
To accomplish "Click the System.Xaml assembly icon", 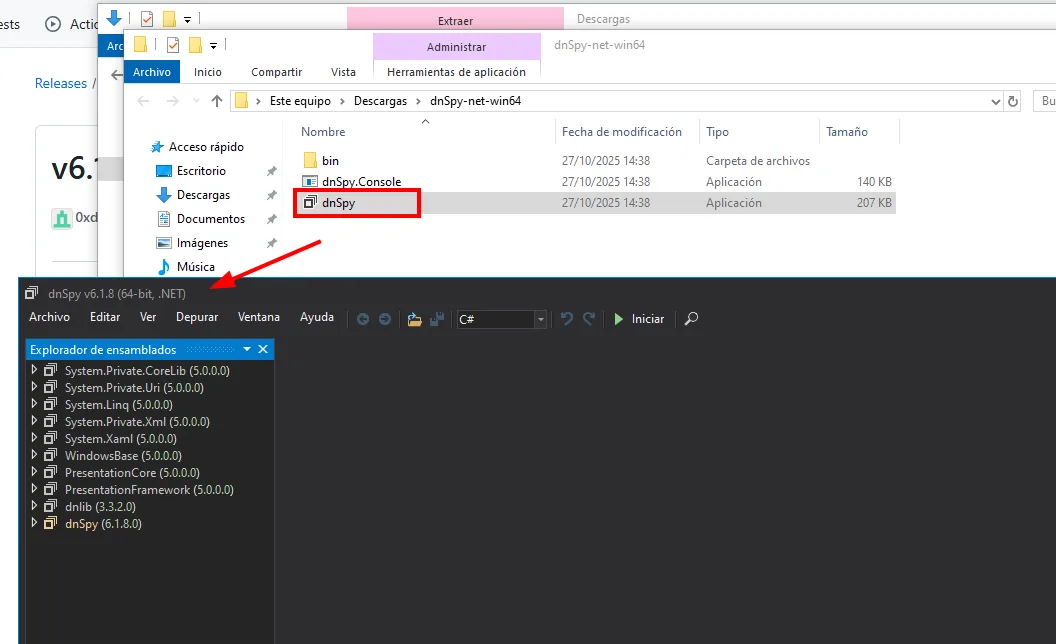I will coord(51,438).
